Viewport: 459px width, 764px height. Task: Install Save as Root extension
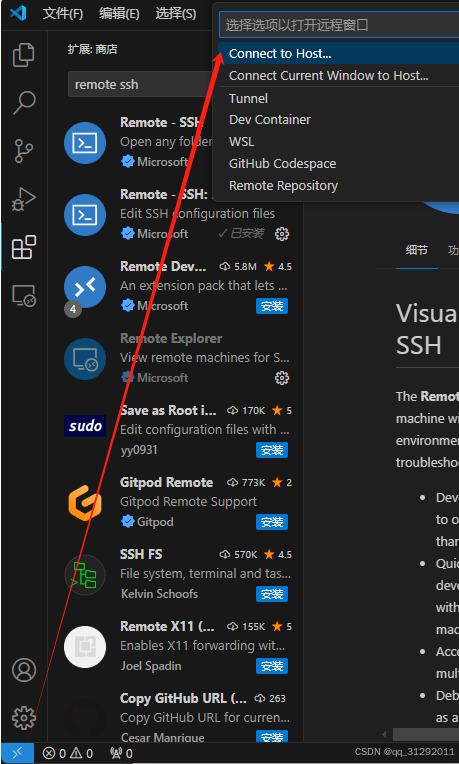(272, 450)
